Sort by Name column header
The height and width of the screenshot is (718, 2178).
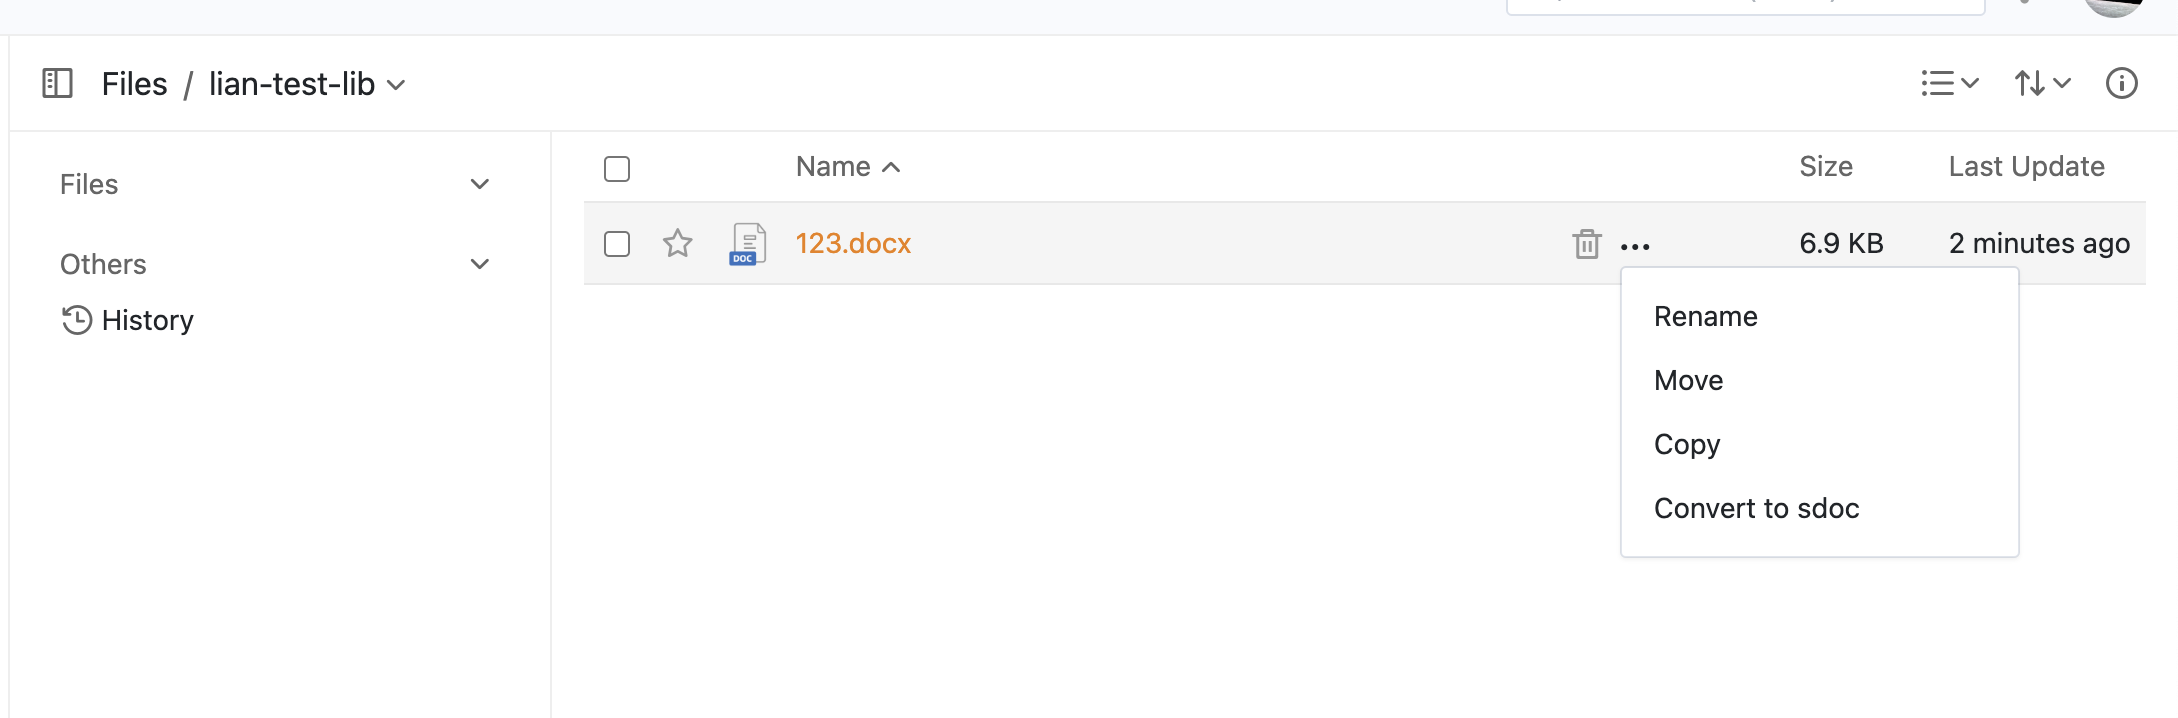[x=833, y=166]
